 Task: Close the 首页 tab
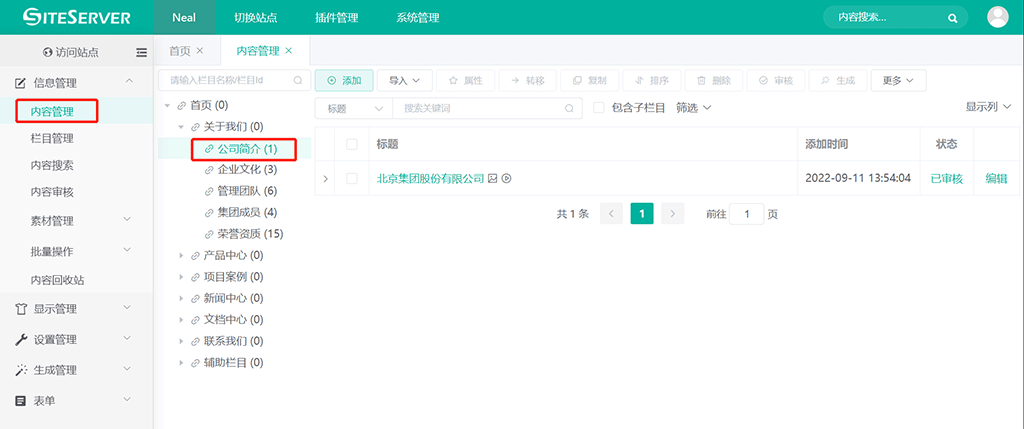(199, 51)
